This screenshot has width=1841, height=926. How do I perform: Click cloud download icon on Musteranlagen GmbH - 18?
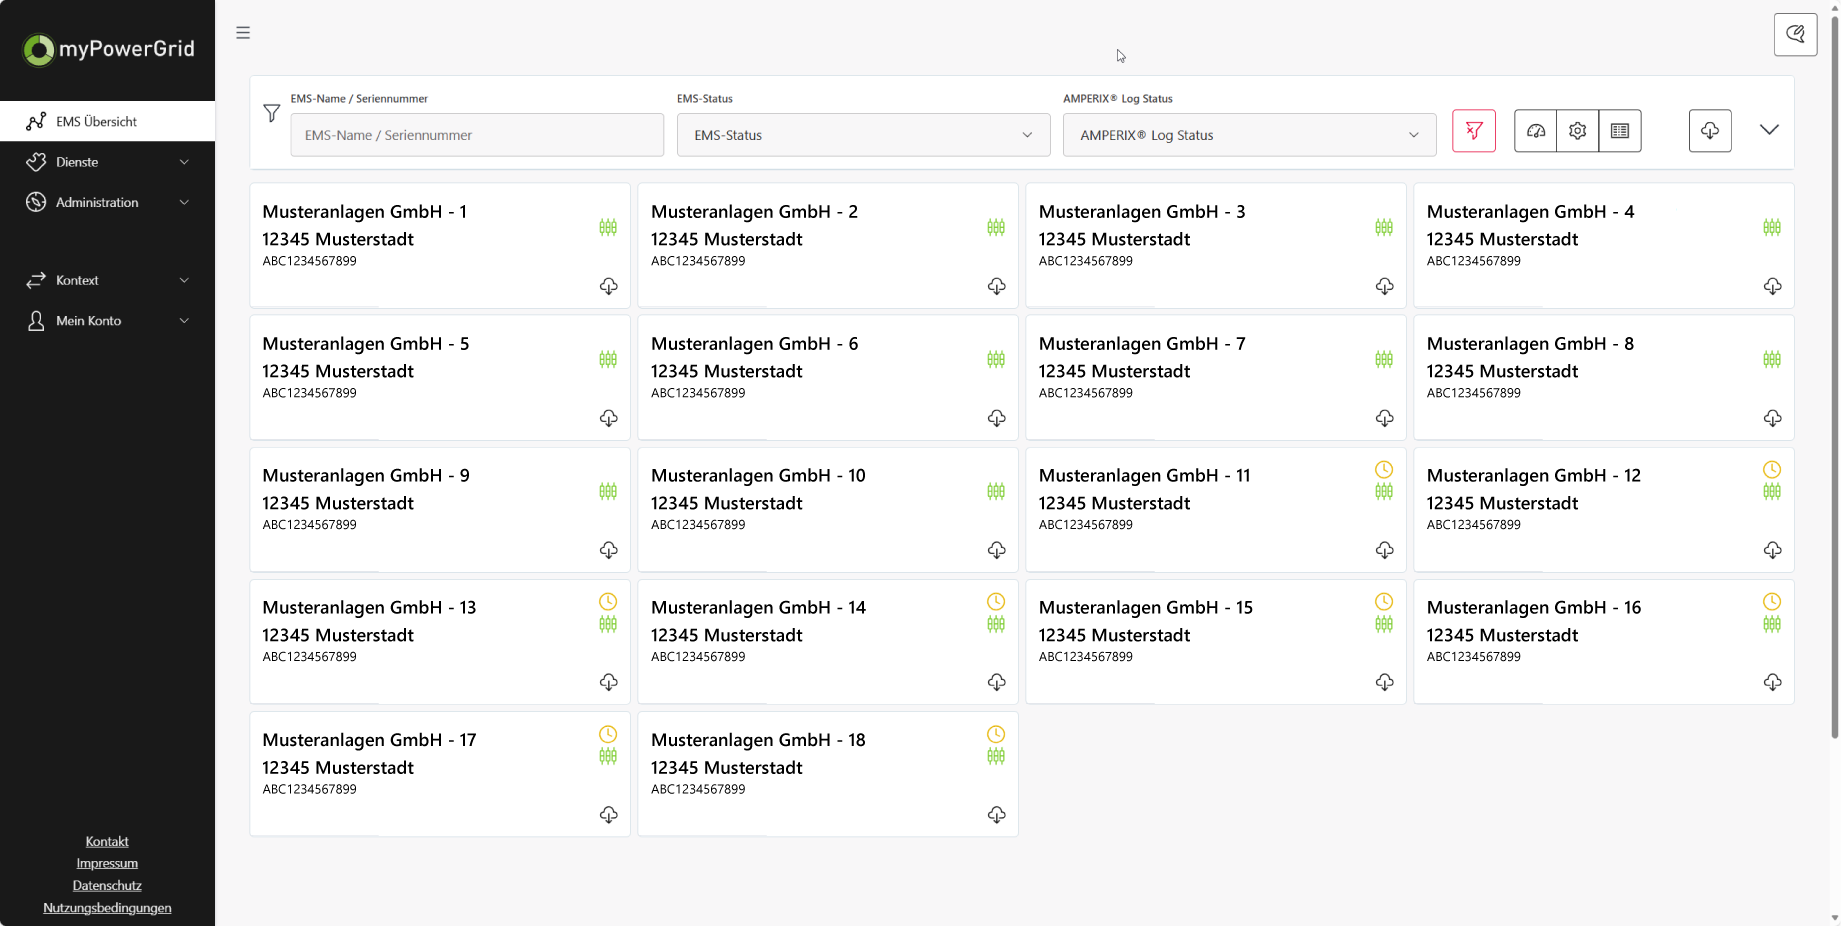coord(996,816)
